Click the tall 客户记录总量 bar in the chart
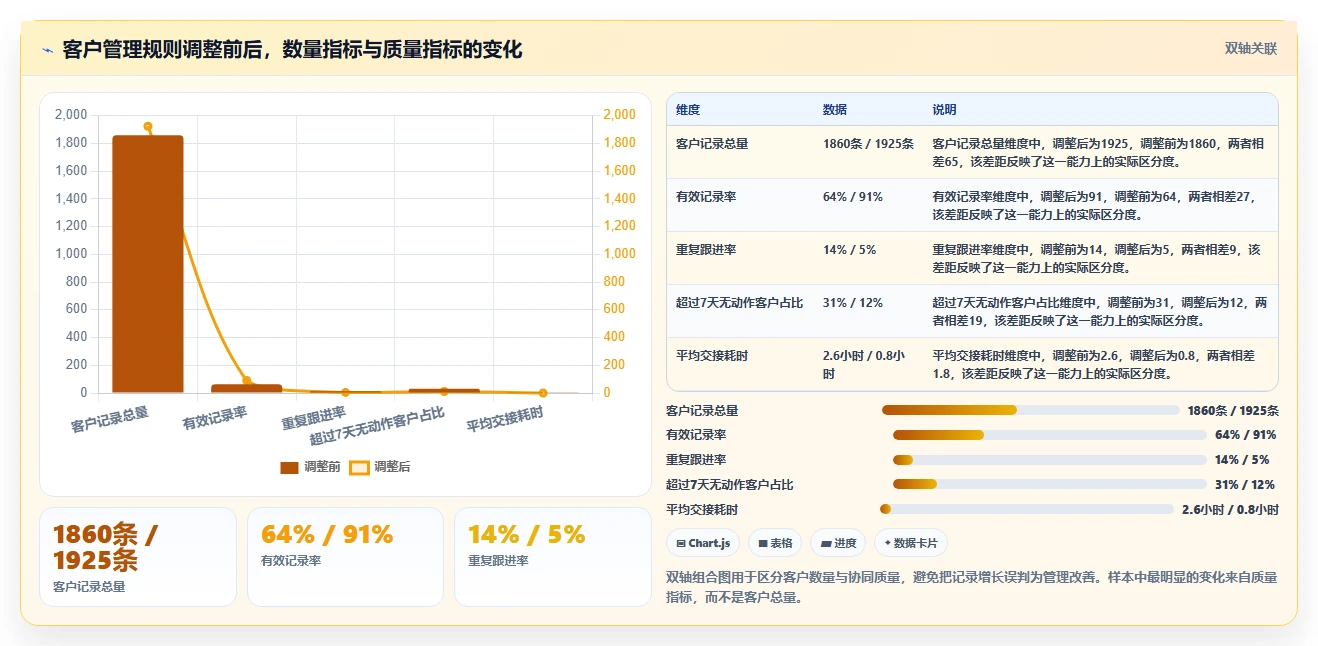Image resolution: width=1318 pixels, height=646 pixels. 148,264
